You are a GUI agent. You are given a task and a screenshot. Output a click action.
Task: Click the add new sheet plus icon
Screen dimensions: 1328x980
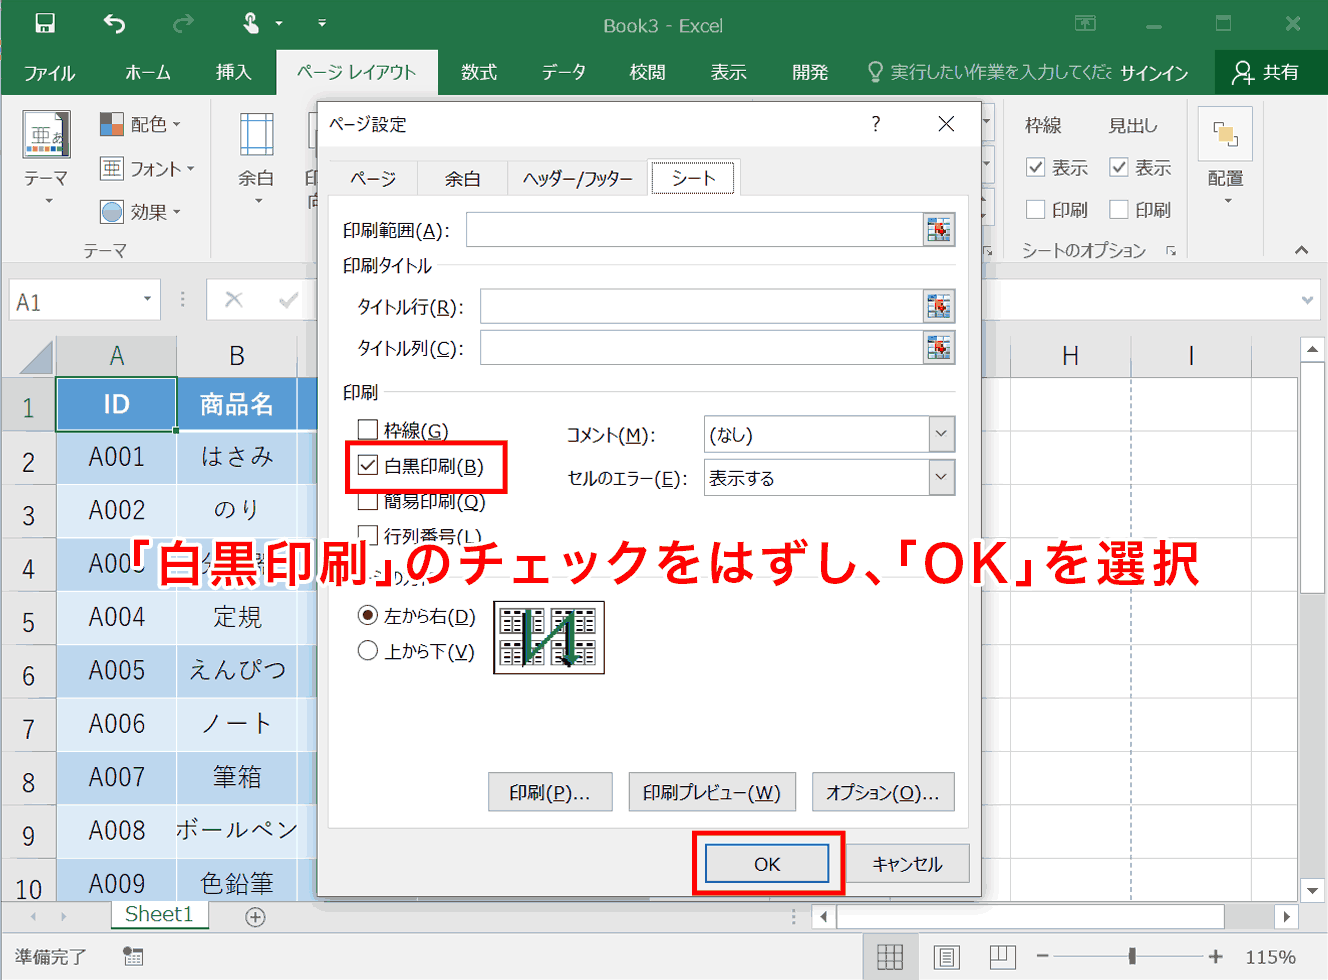(255, 917)
